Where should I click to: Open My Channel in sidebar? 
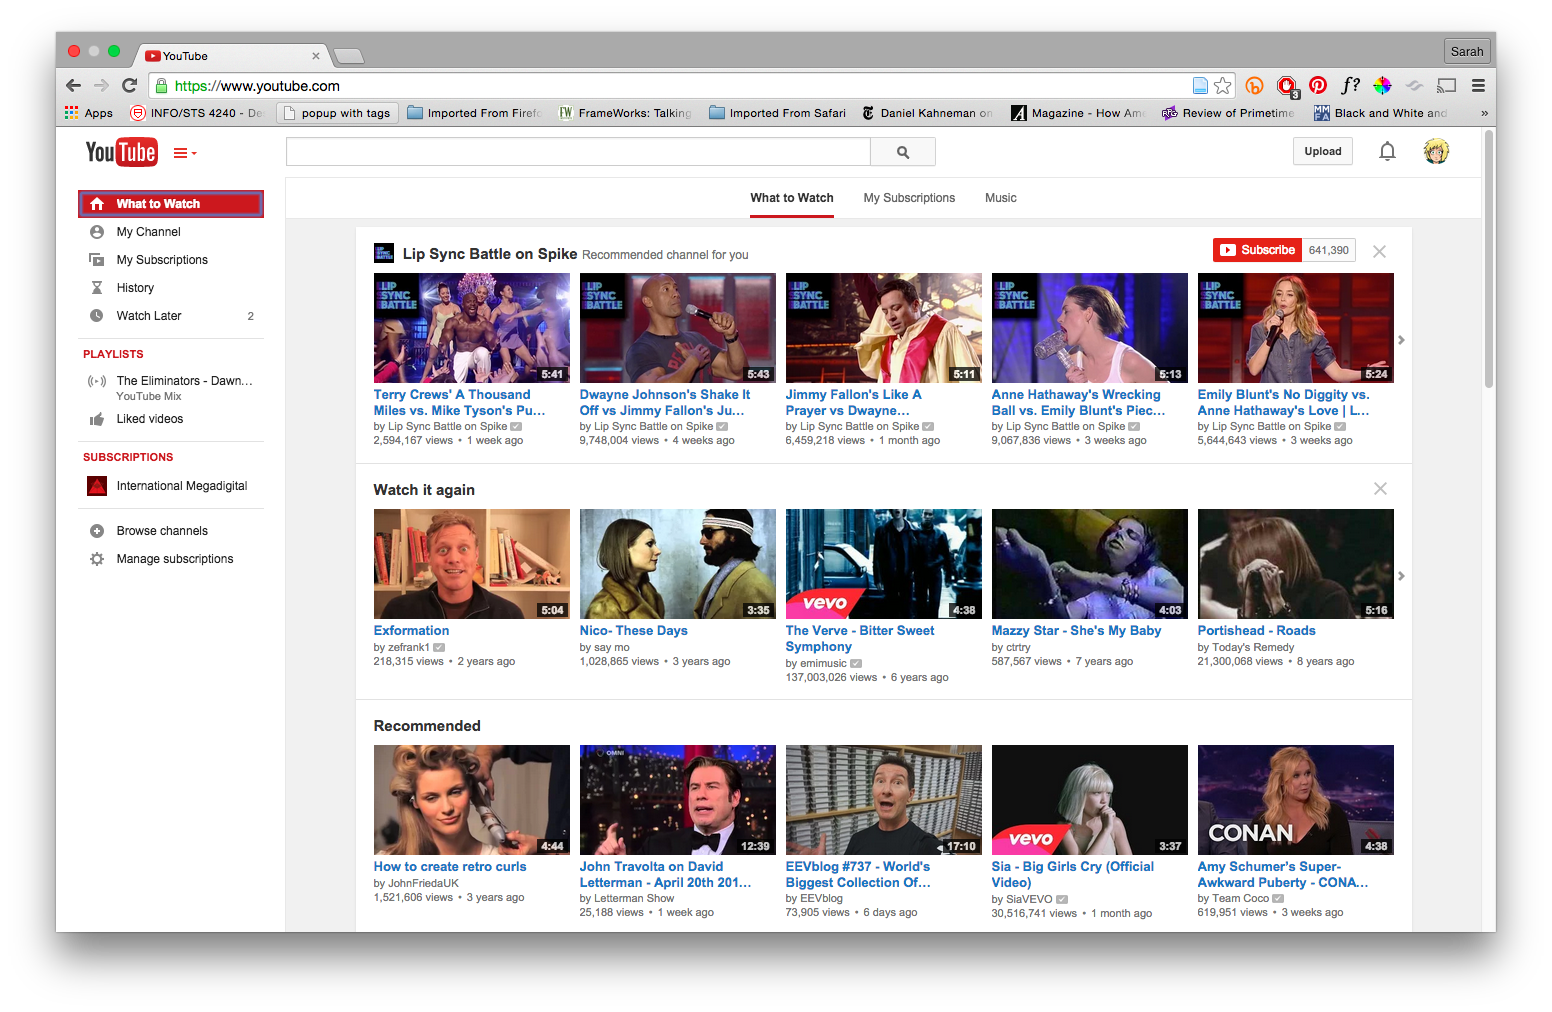point(171,232)
